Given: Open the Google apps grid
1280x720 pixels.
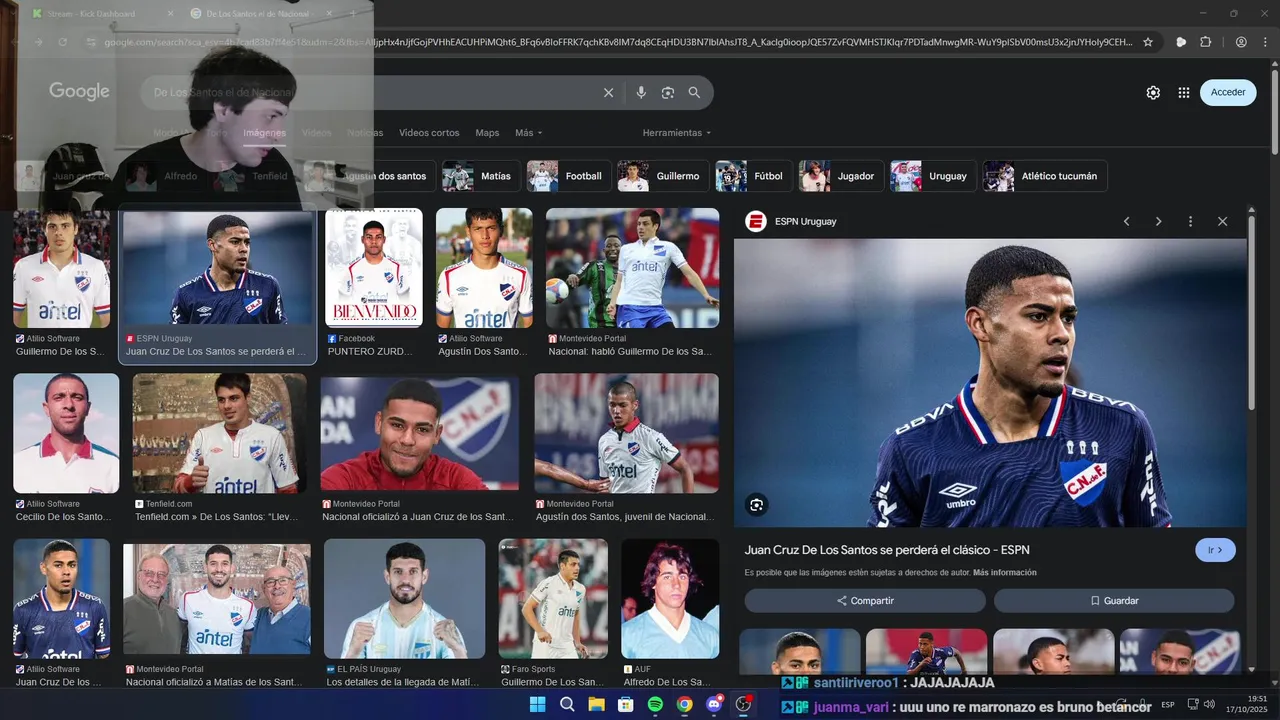Looking at the screenshot, I should coord(1184,92).
